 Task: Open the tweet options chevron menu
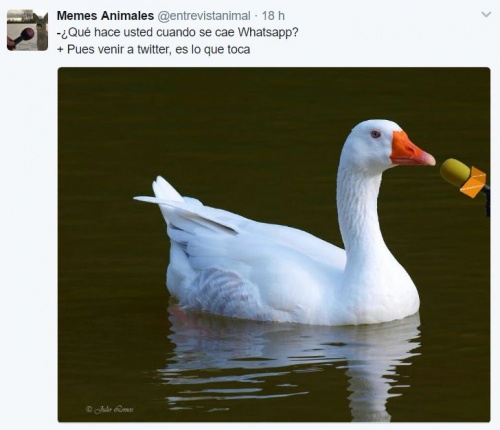coord(486,15)
